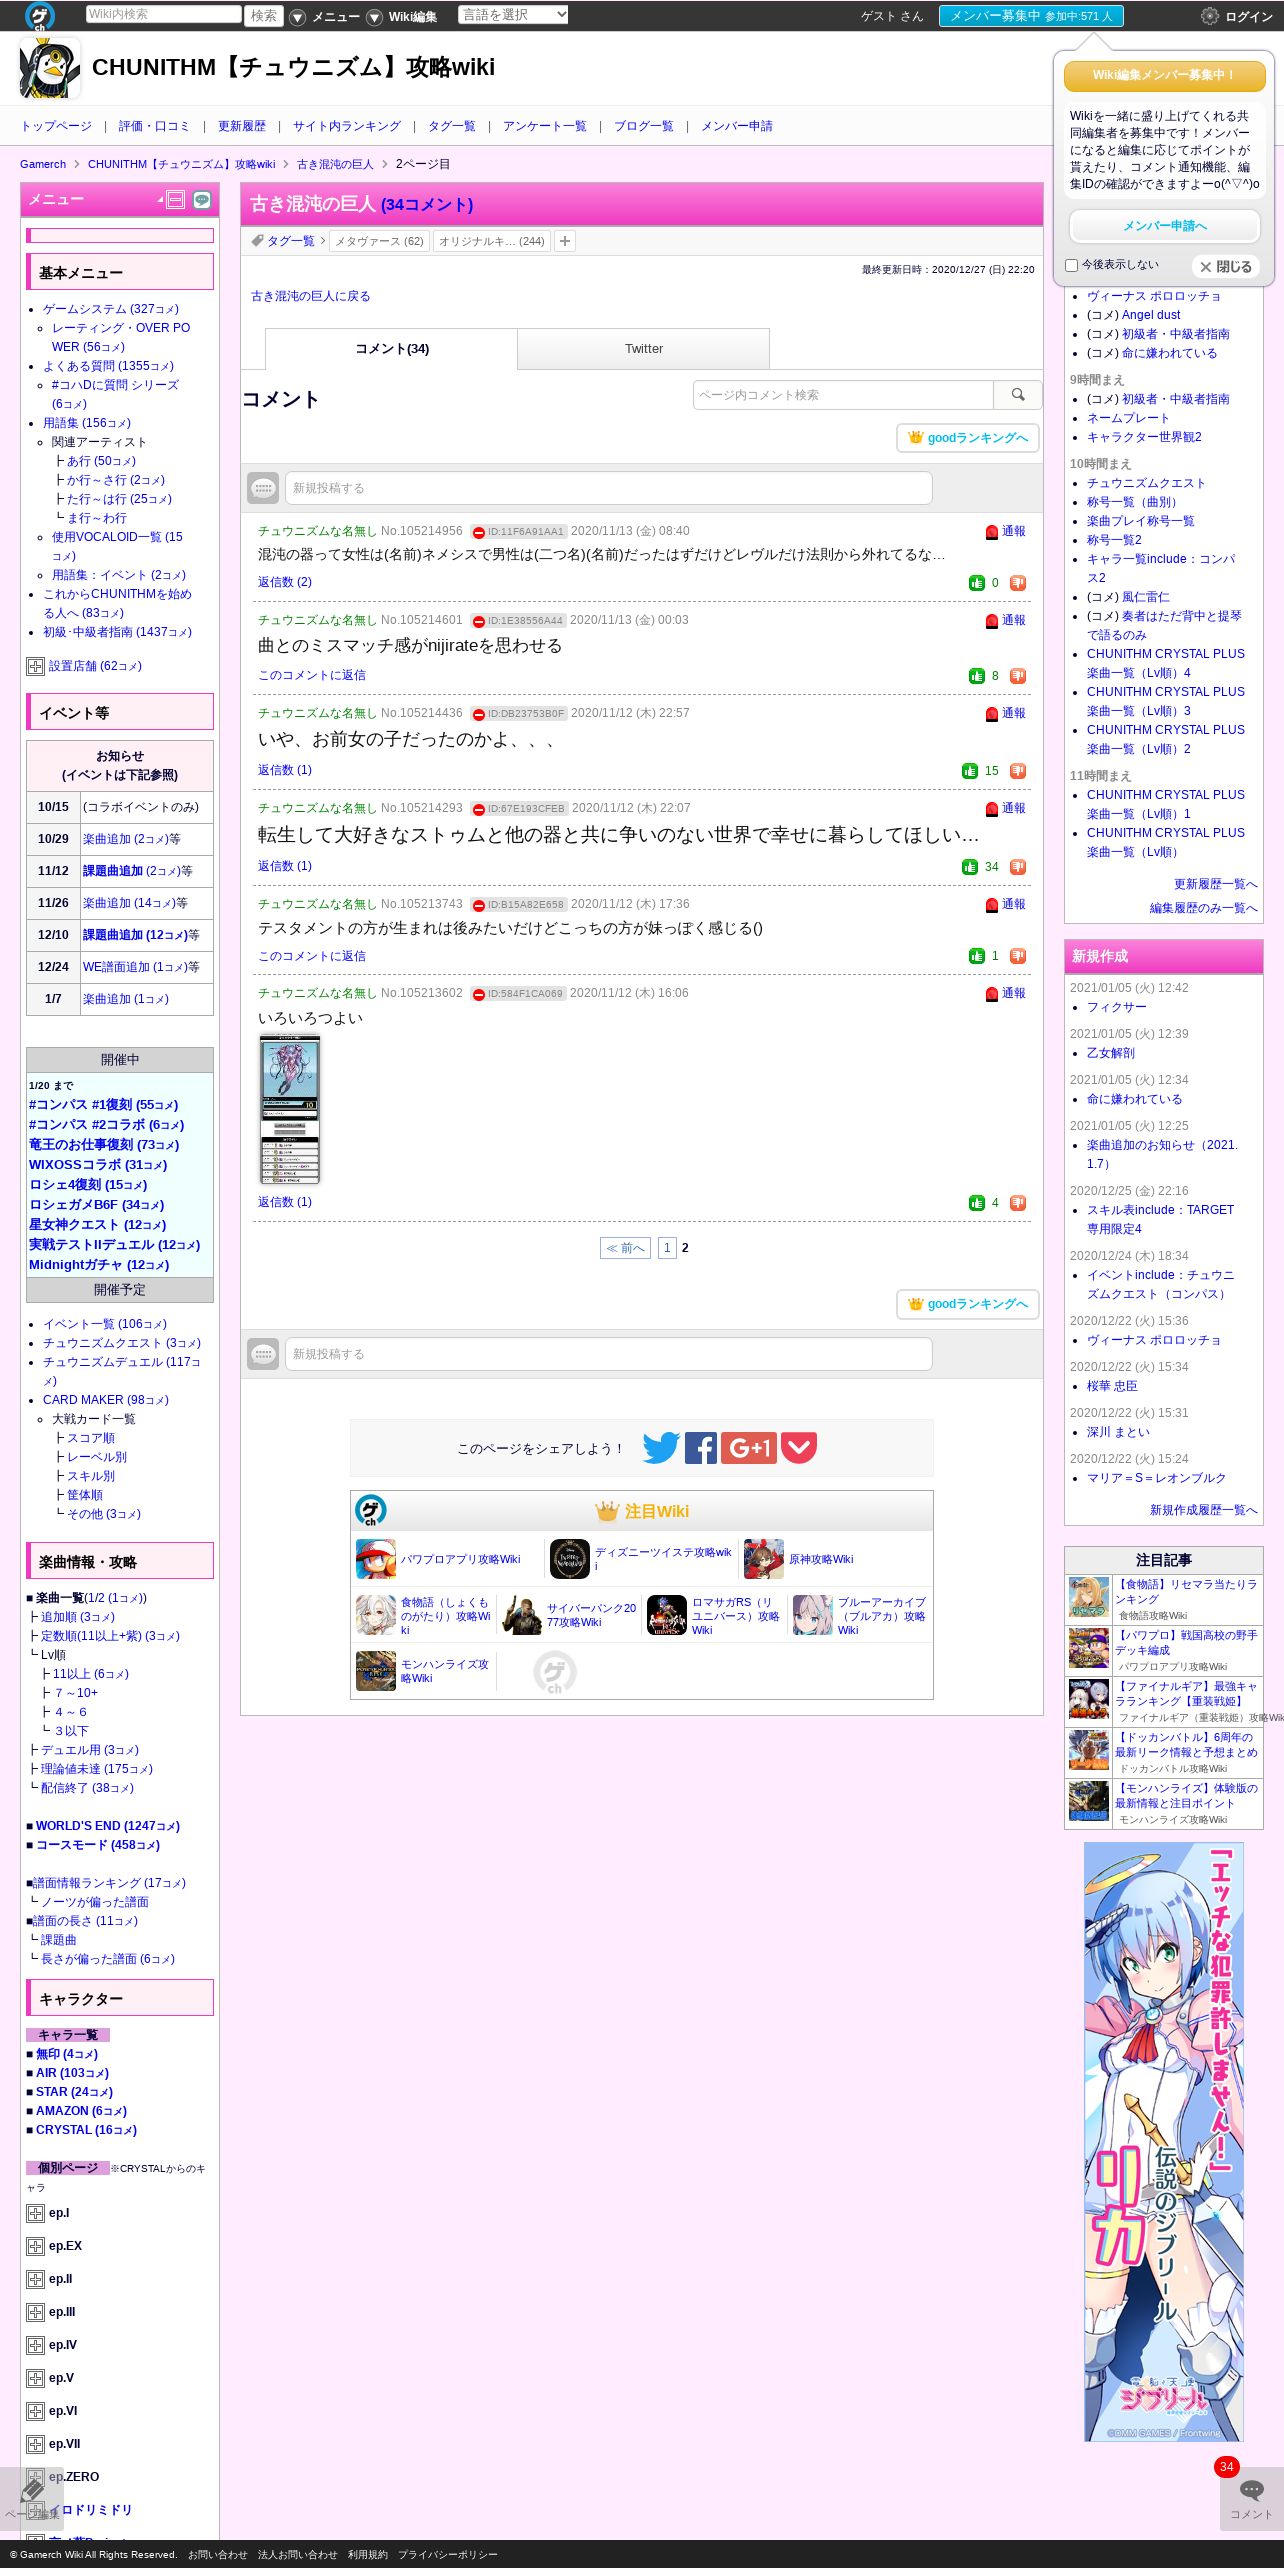Open the 評価・口コミ menu item
Image resolution: width=1284 pixels, height=2568 pixels.
pyautogui.click(x=154, y=126)
